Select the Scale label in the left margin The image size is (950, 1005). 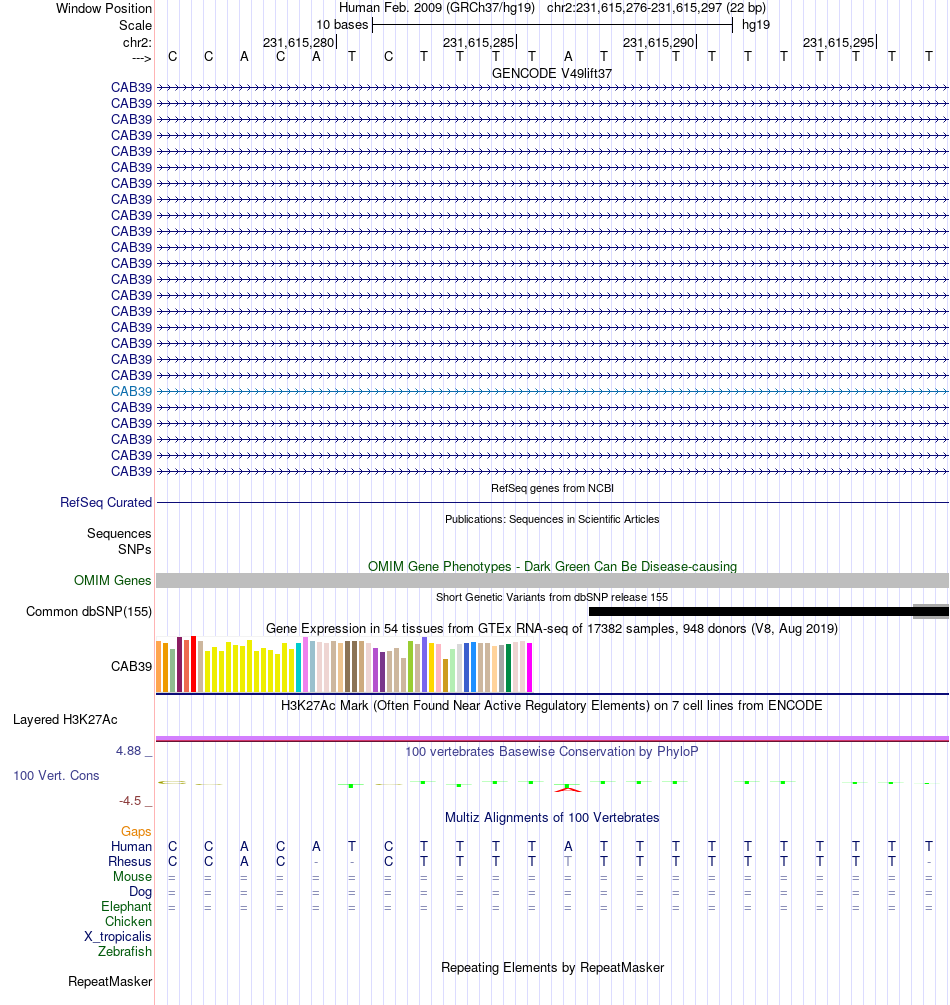(135, 26)
